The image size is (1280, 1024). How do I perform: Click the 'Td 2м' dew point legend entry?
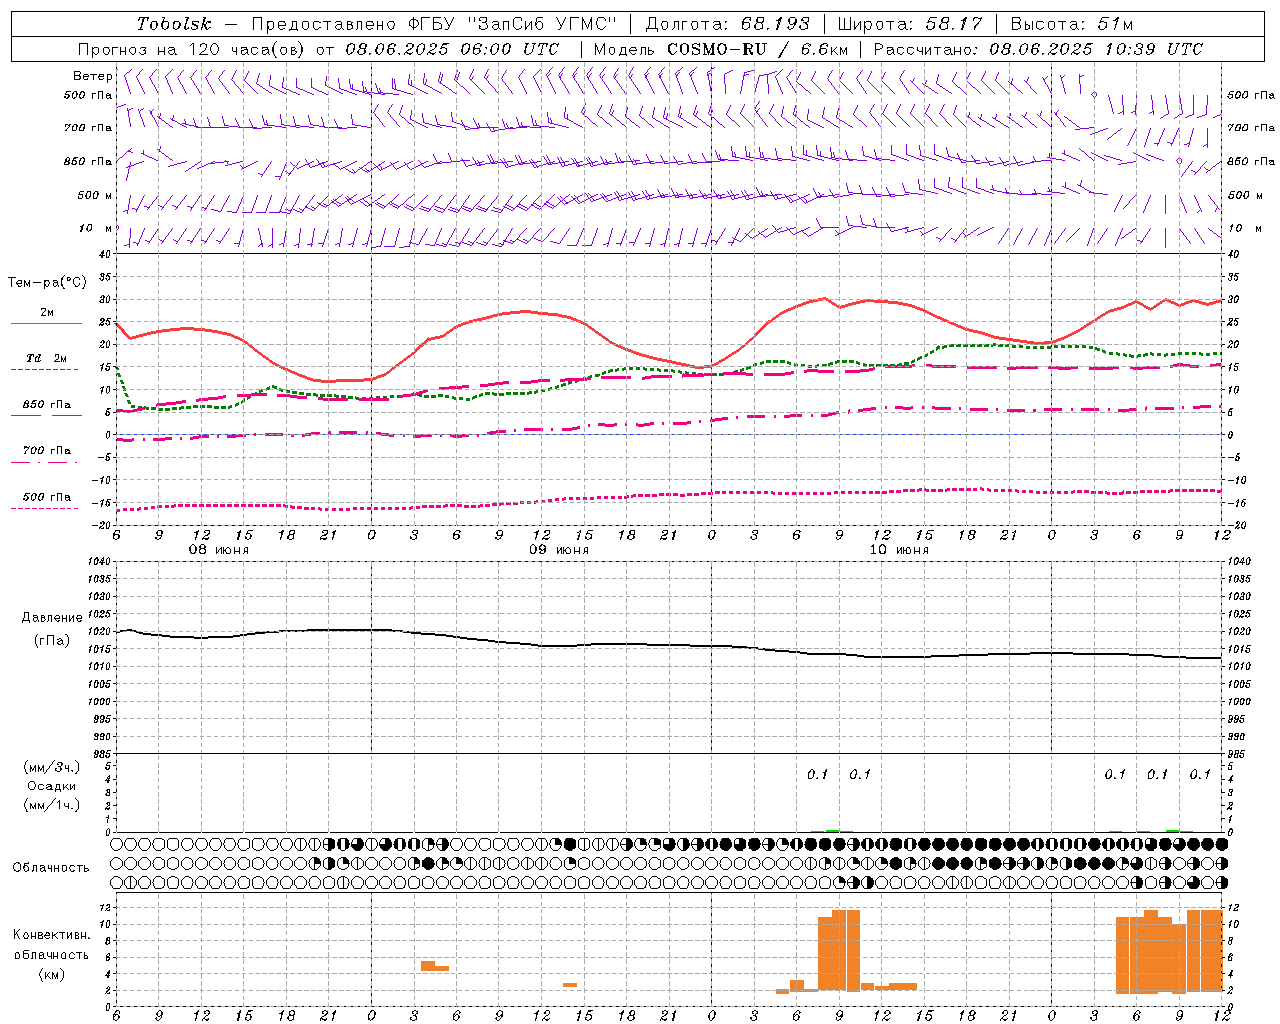[x=46, y=358]
